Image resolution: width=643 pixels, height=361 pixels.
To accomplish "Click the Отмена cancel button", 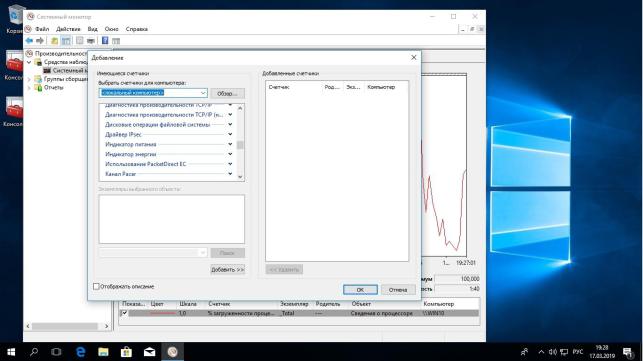I will coord(398,290).
